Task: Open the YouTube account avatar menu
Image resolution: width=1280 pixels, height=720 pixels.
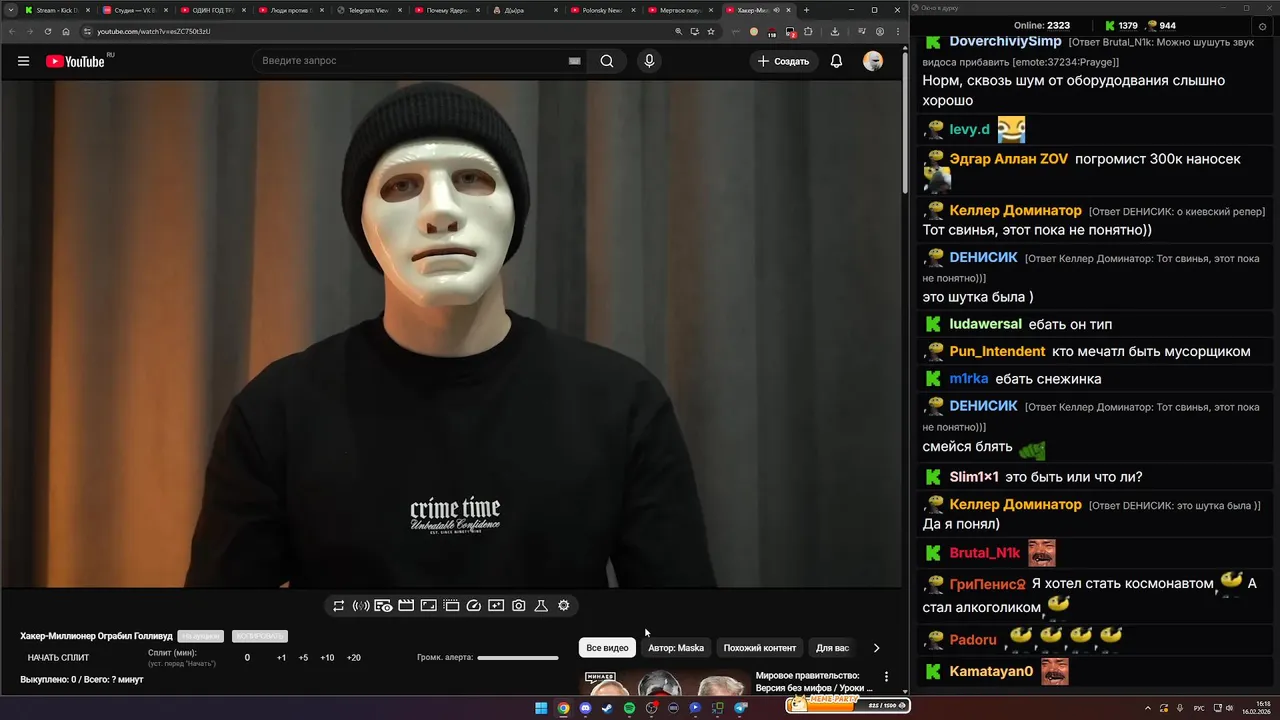Action: point(873,61)
